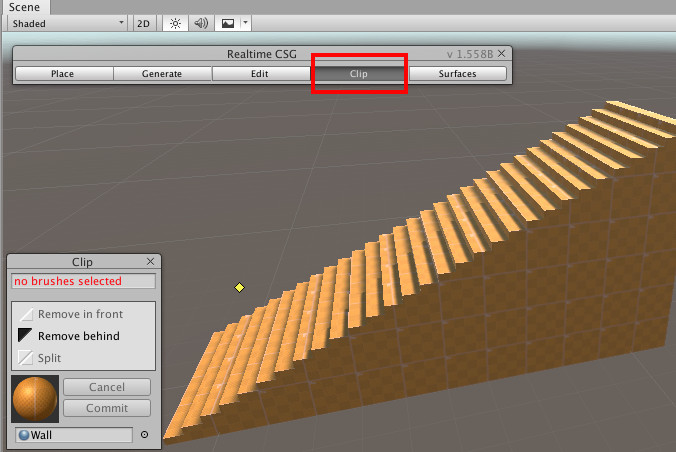Select the Place mode tab
This screenshot has height=452, width=676.
64,74
